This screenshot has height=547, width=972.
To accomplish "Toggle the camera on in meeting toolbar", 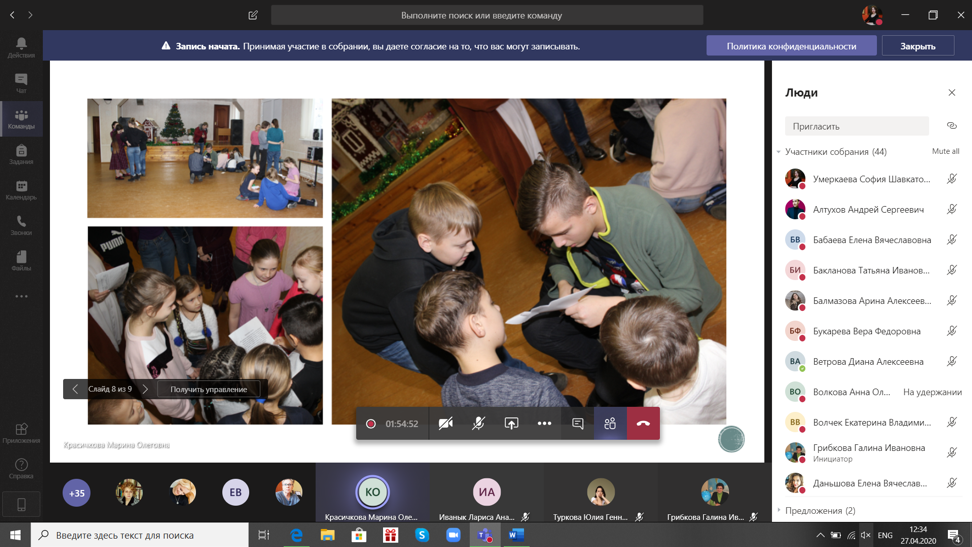I will click(x=446, y=424).
